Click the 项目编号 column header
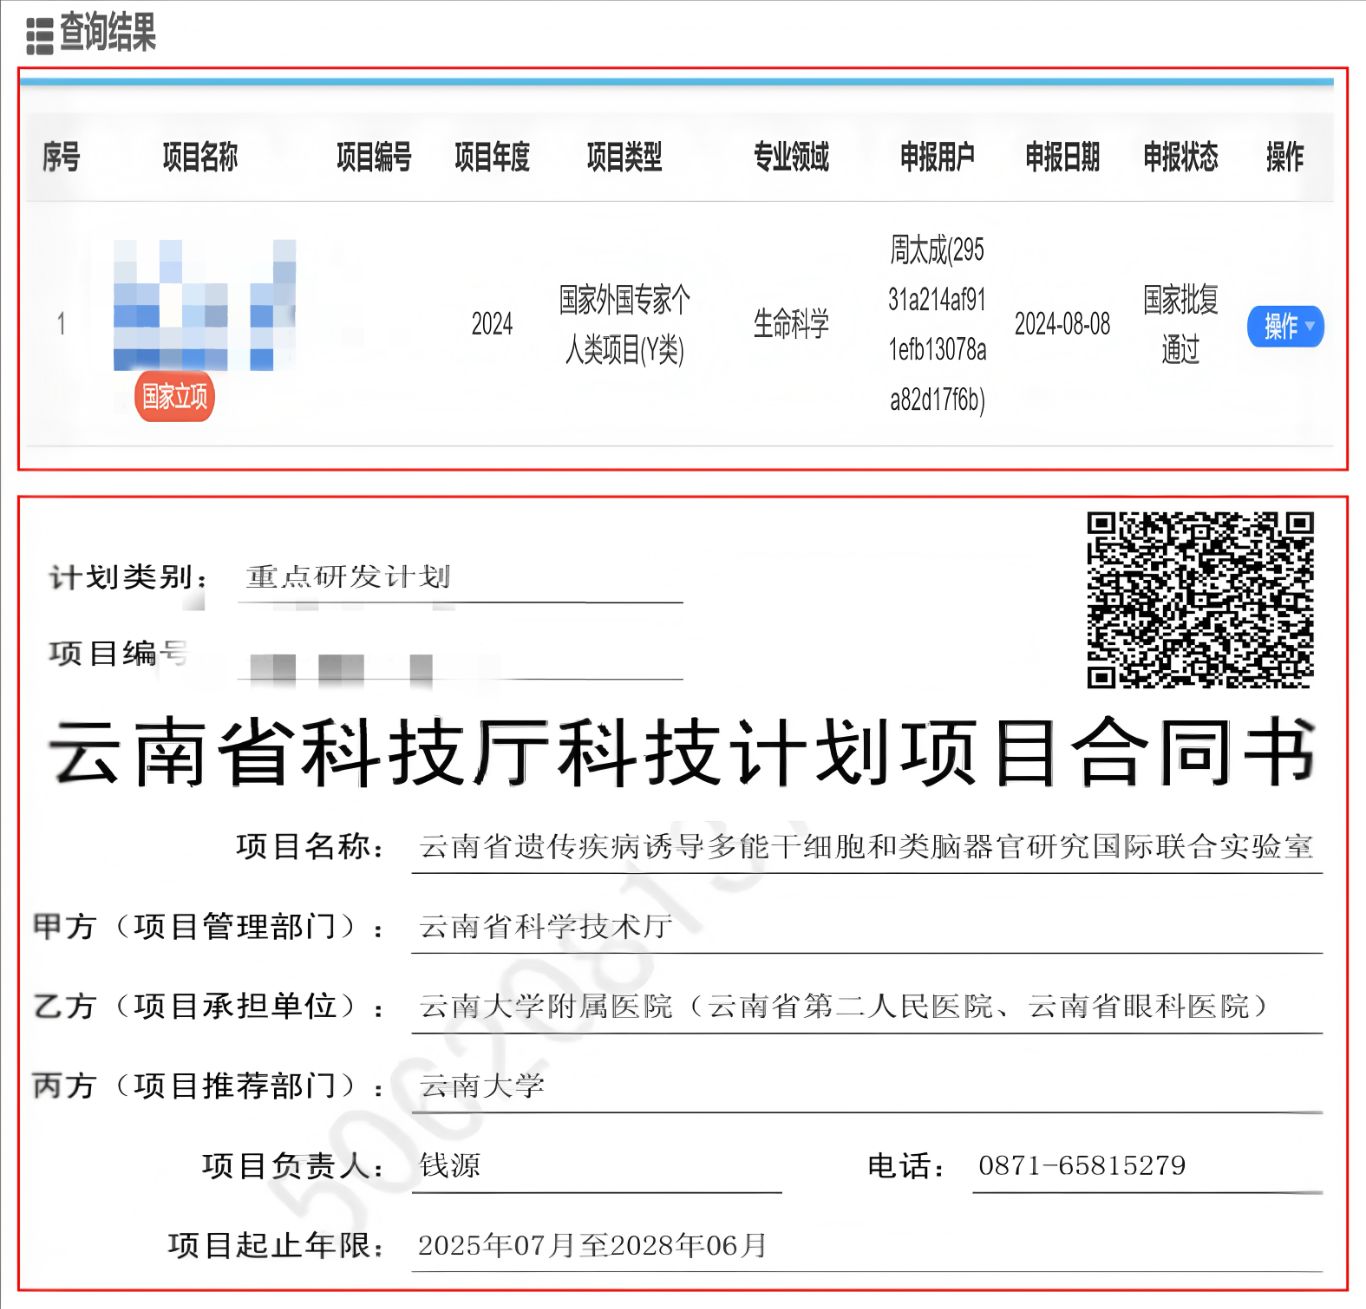The width and height of the screenshot is (1366, 1309). coord(374,157)
